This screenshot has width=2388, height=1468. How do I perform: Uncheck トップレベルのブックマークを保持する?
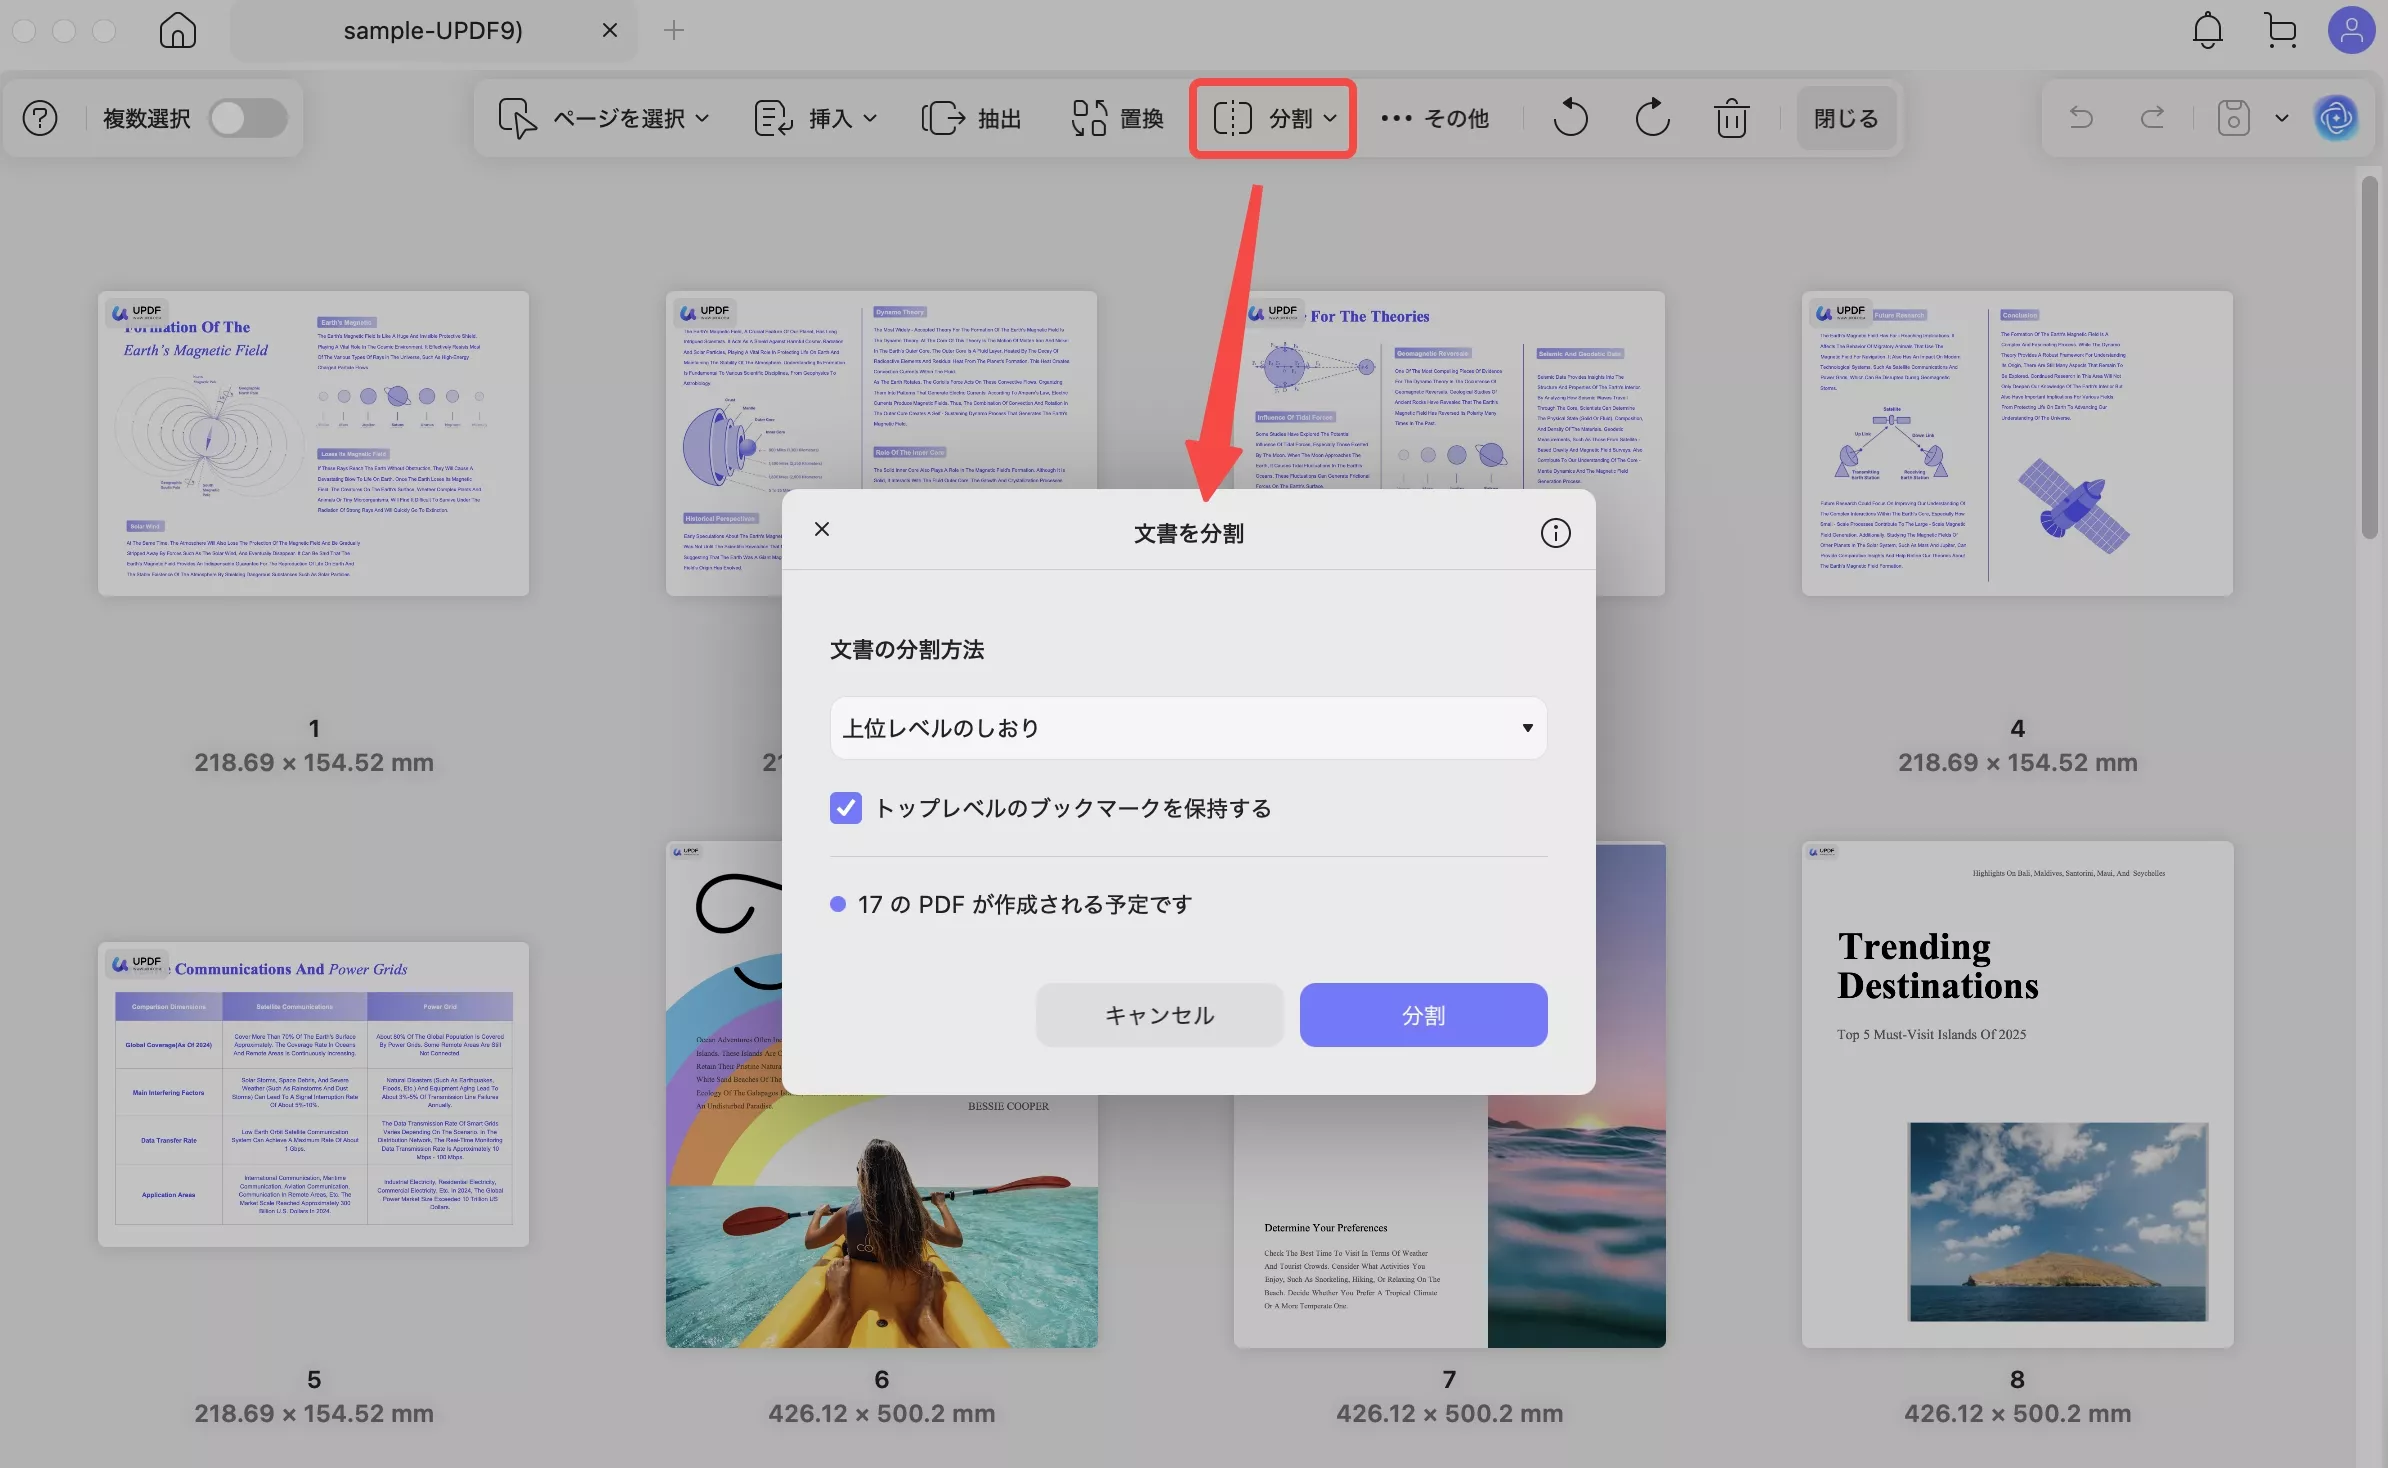click(844, 808)
